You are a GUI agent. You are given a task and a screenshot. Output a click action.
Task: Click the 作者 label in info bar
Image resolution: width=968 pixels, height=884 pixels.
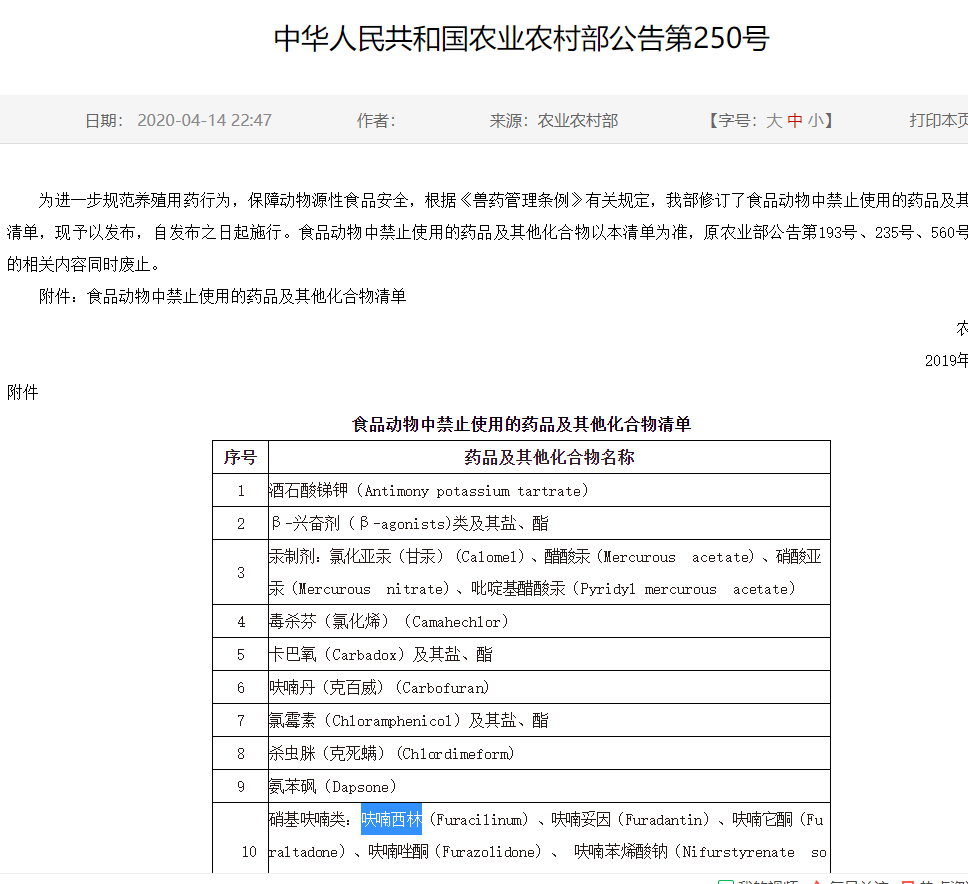pyautogui.click(x=376, y=121)
